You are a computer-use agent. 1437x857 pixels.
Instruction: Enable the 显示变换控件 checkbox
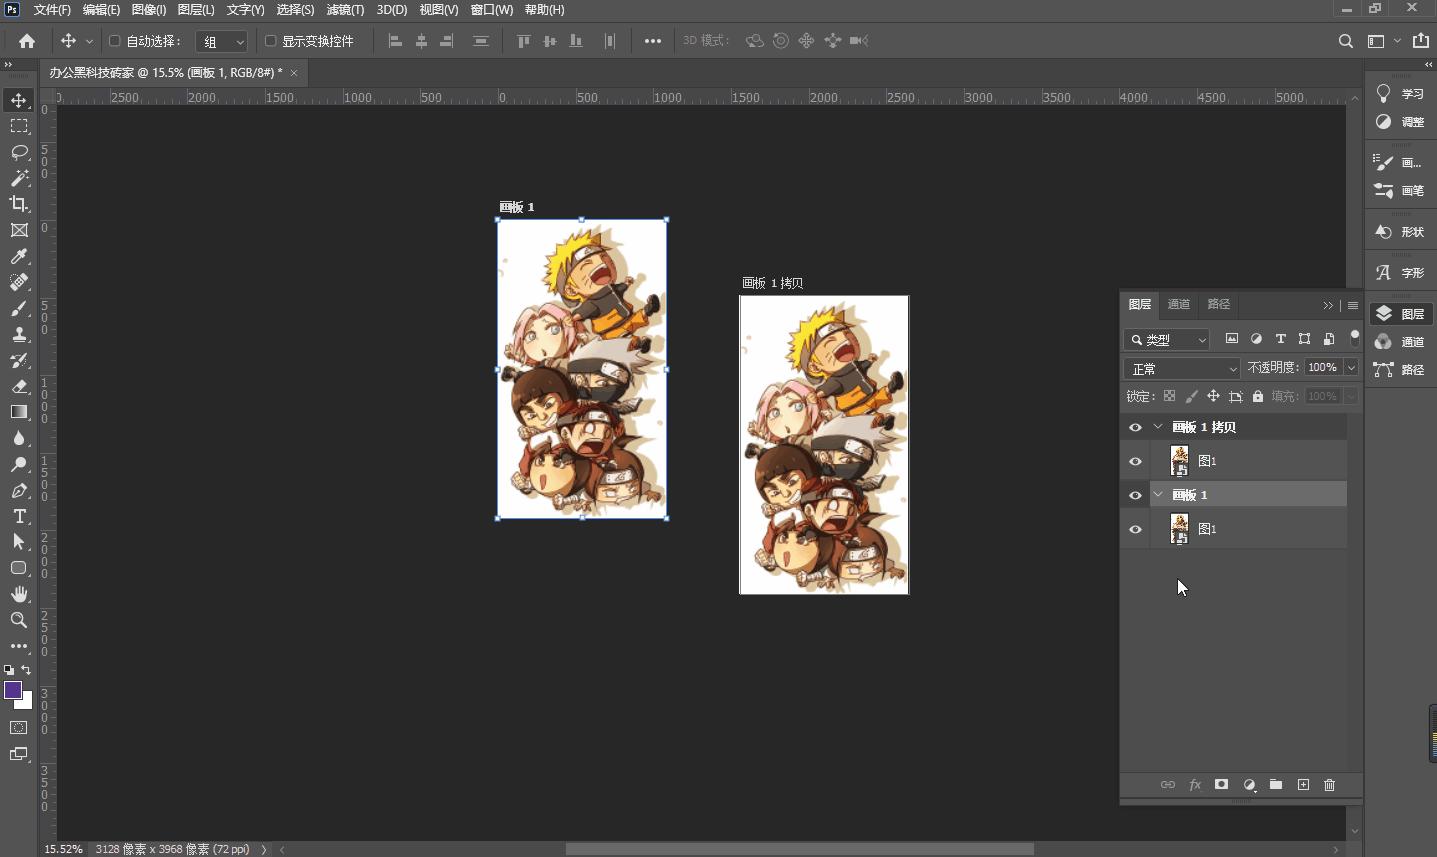click(270, 41)
